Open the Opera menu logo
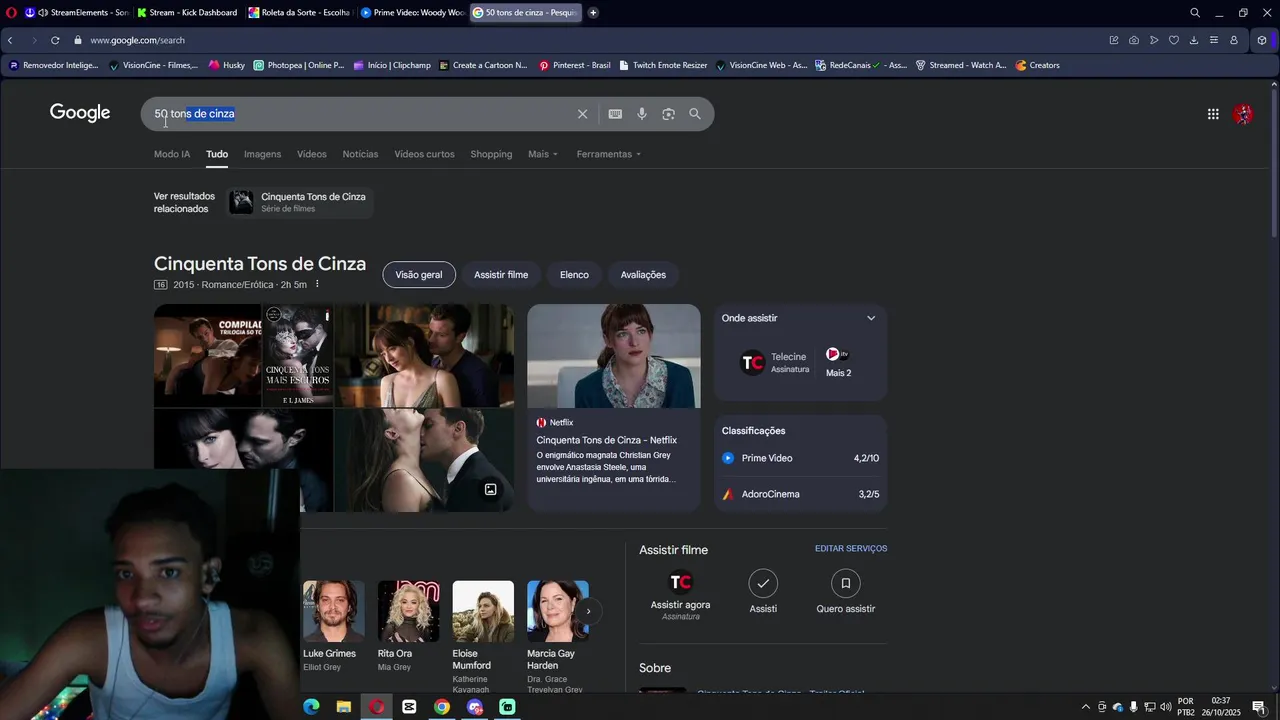This screenshot has width=1280, height=720. pyautogui.click(x=11, y=12)
